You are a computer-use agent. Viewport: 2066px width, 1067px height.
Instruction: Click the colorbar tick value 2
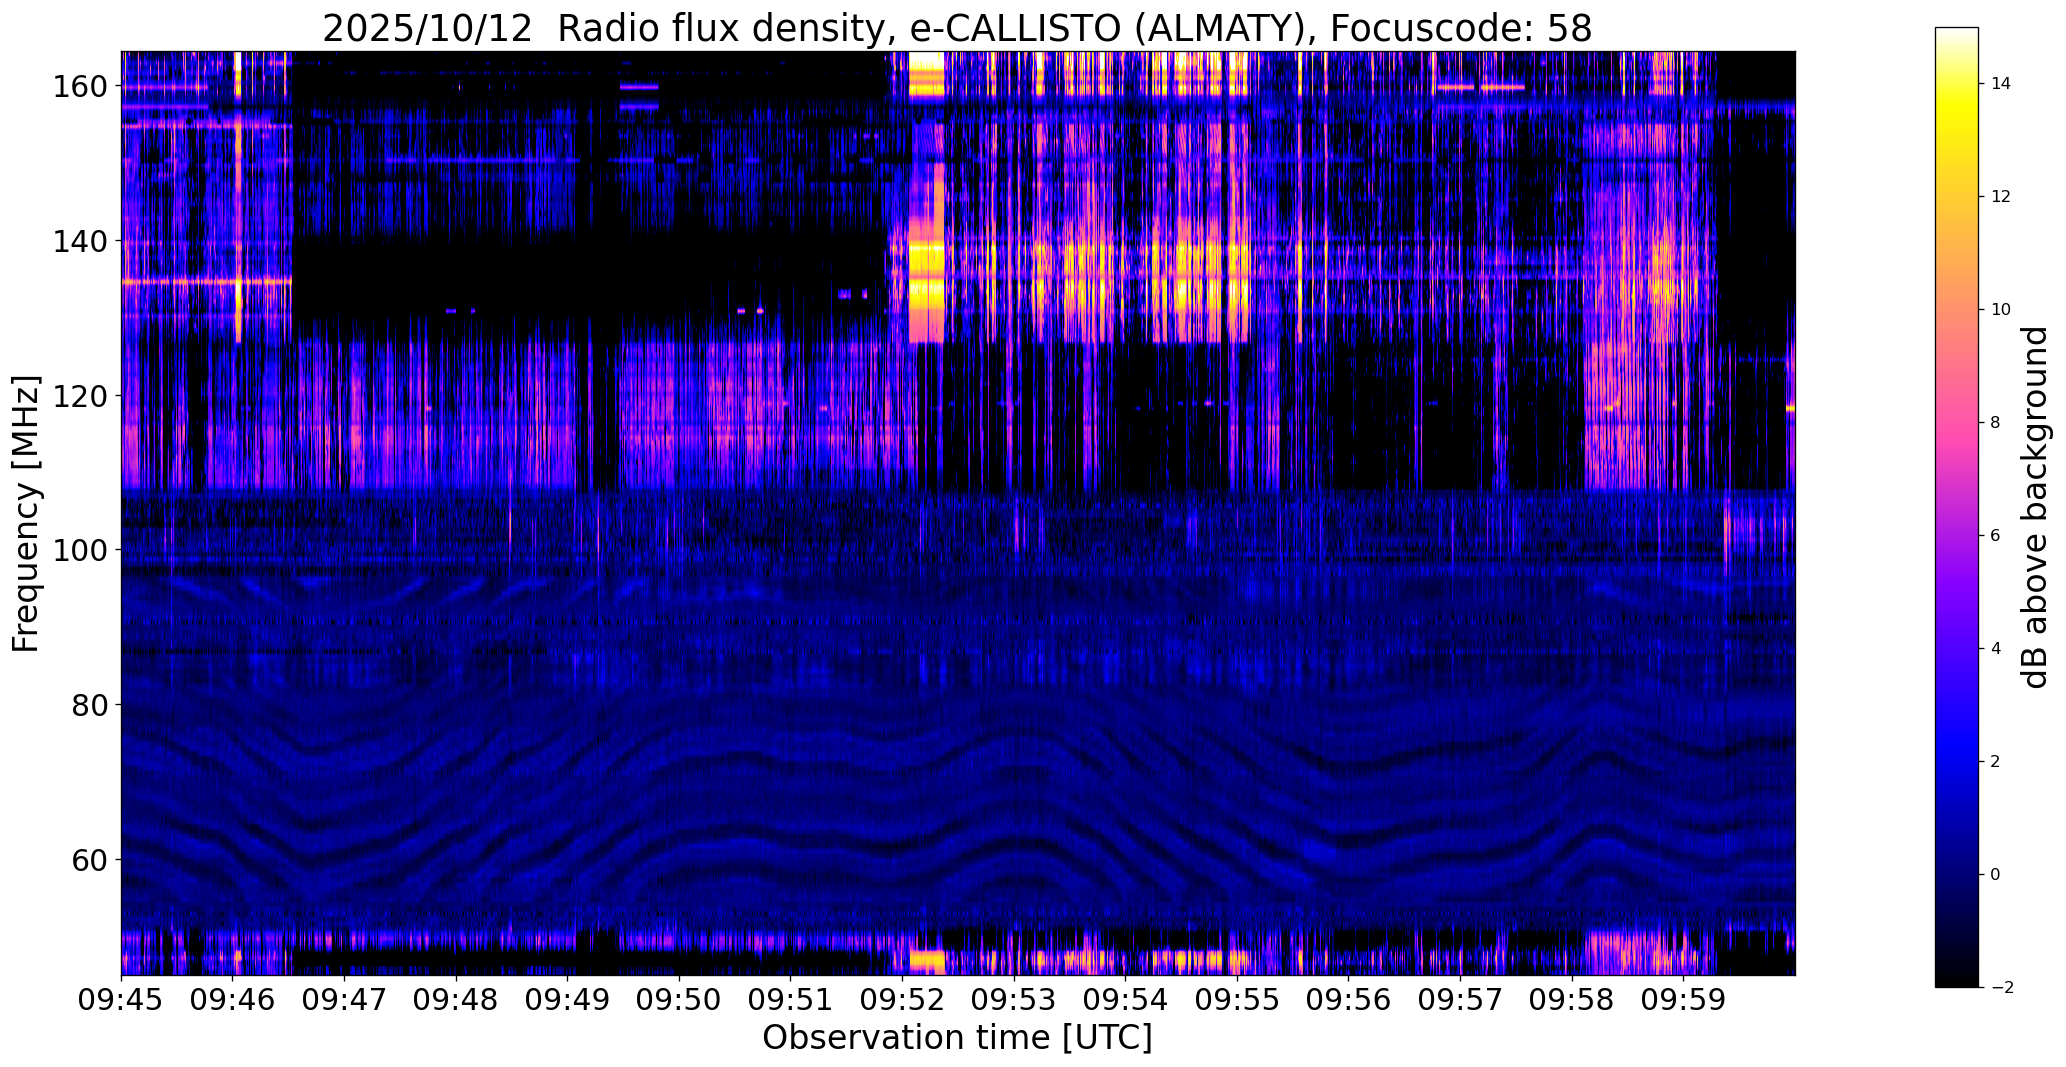[x=1996, y=762]
